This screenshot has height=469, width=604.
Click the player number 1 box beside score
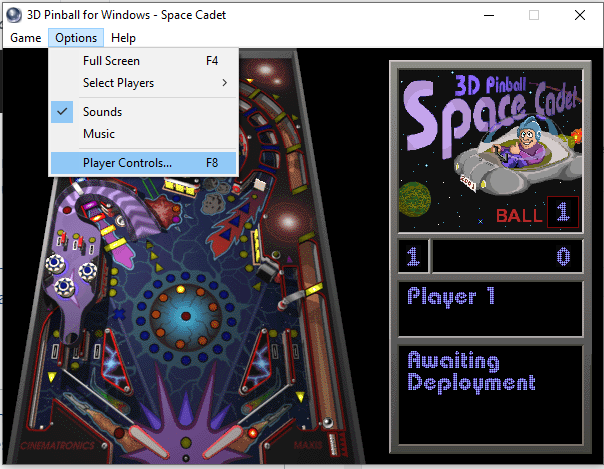coord(413,256)
